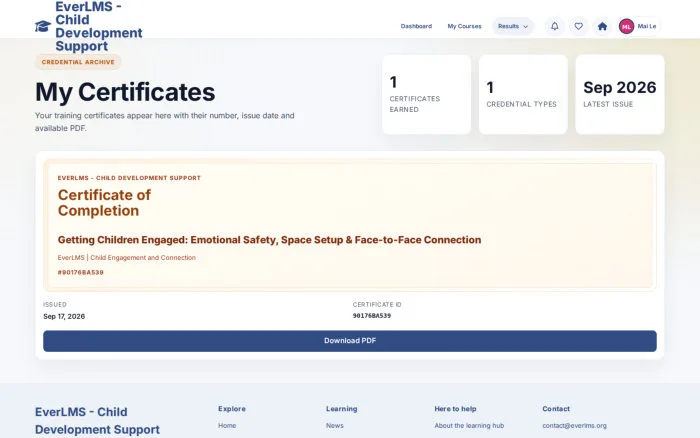The height and width of the screenshot is (438, 700).
Task: Download the certificate PDF
Action: click(350, 341)
